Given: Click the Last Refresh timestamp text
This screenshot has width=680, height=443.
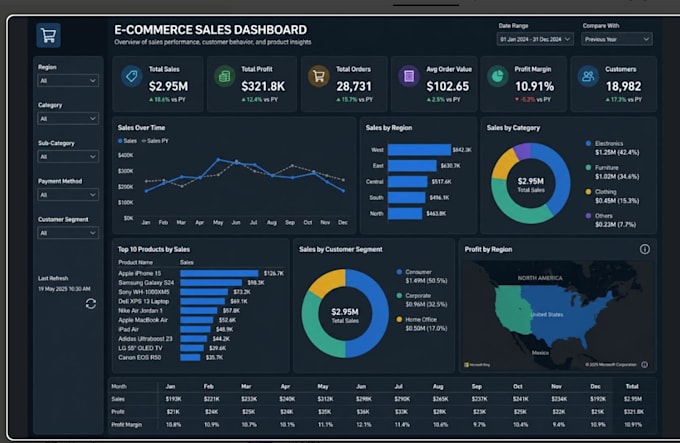Looking at the screenshot, I should [64, 289].
